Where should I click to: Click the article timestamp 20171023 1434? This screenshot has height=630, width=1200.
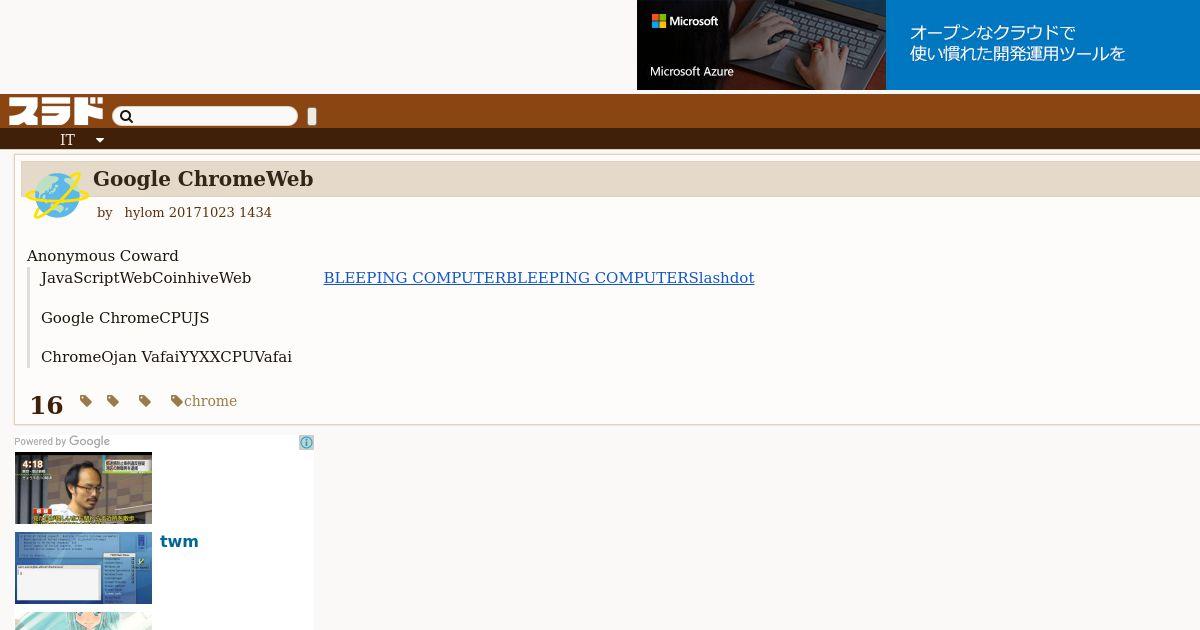(220, 213)
